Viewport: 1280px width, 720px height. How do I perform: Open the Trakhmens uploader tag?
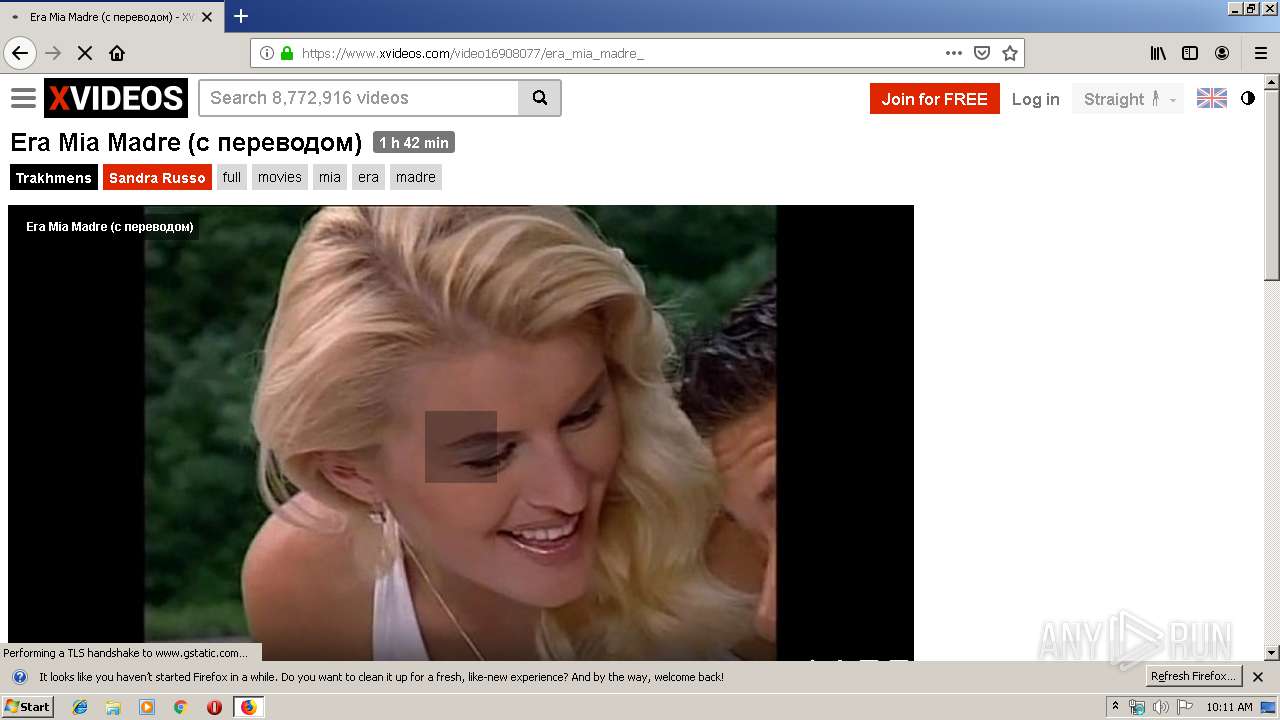coord(54,177)
